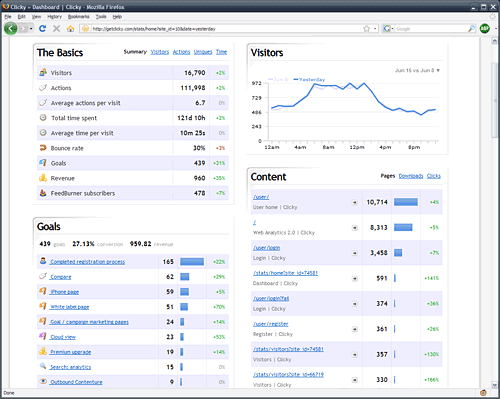Screen dimensions: 500x399
Task: Switch The Basics to Actions tab
Action: click(181, 52)
